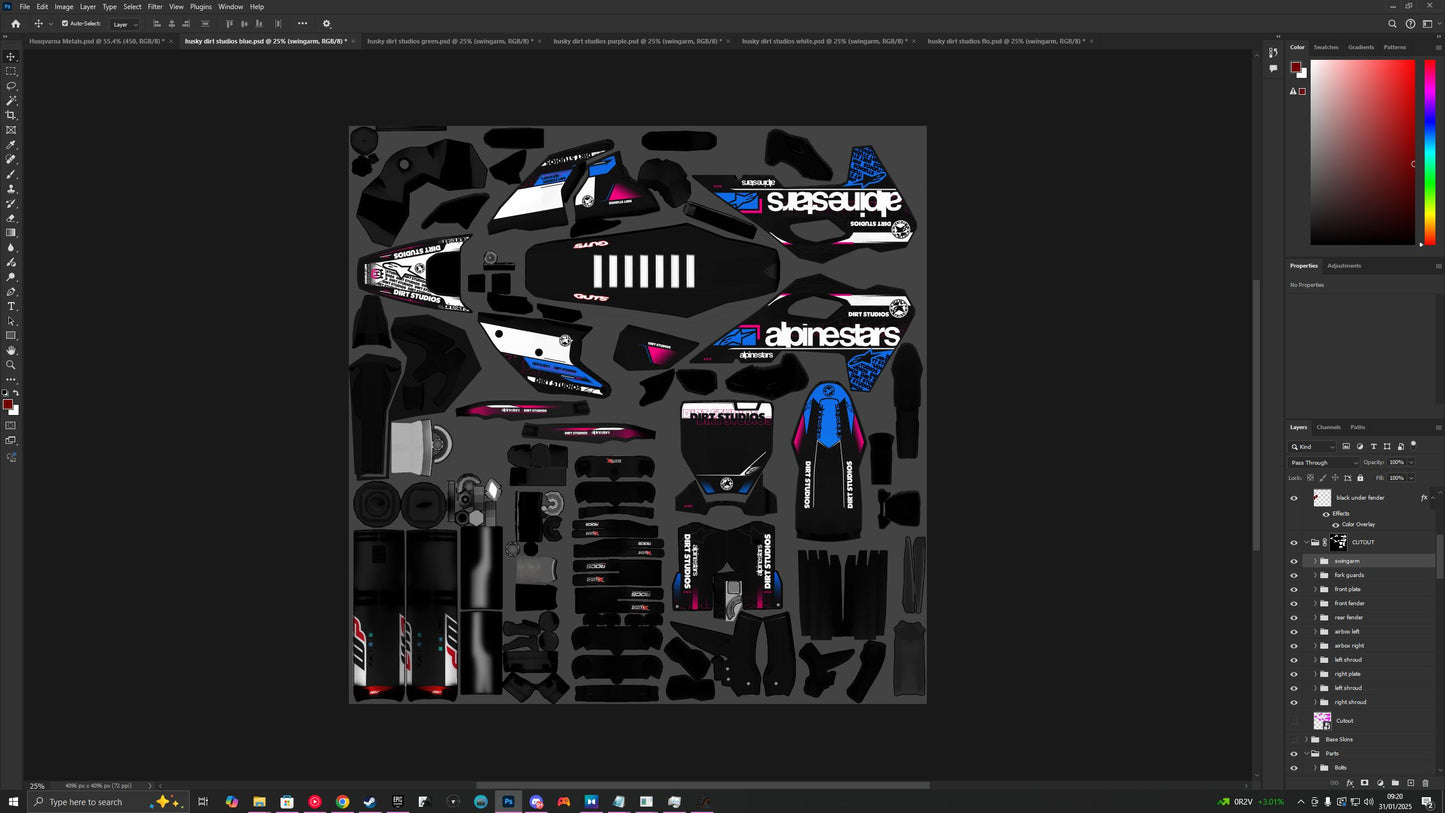Image resolution: width=1445 pixels, height=813 pixels.
Task: Open Photoshop from the Windows taskbar
Action: pyautogui.click(x=508, y=802)
